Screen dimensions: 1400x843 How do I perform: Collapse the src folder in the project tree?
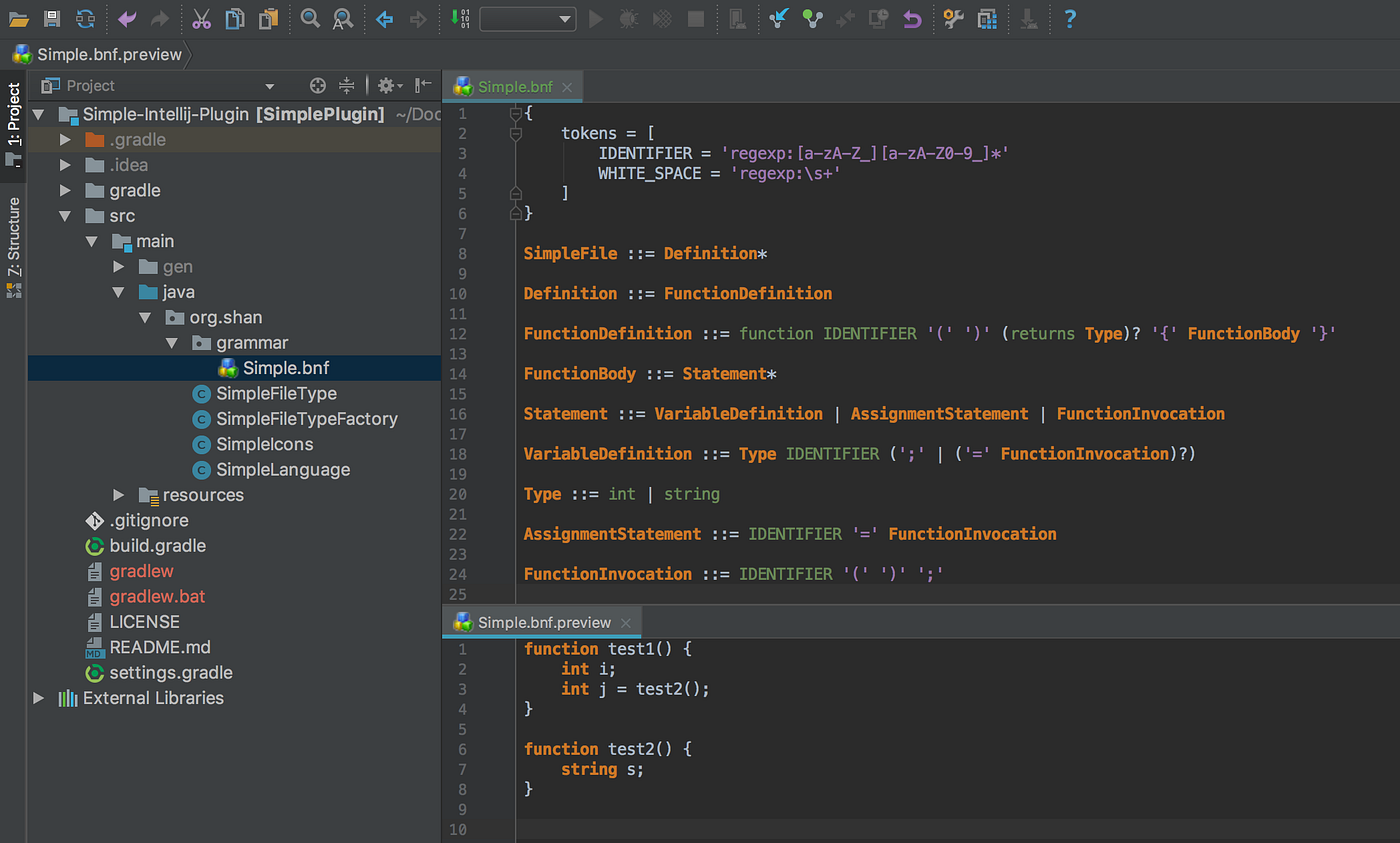coord(65,215)
